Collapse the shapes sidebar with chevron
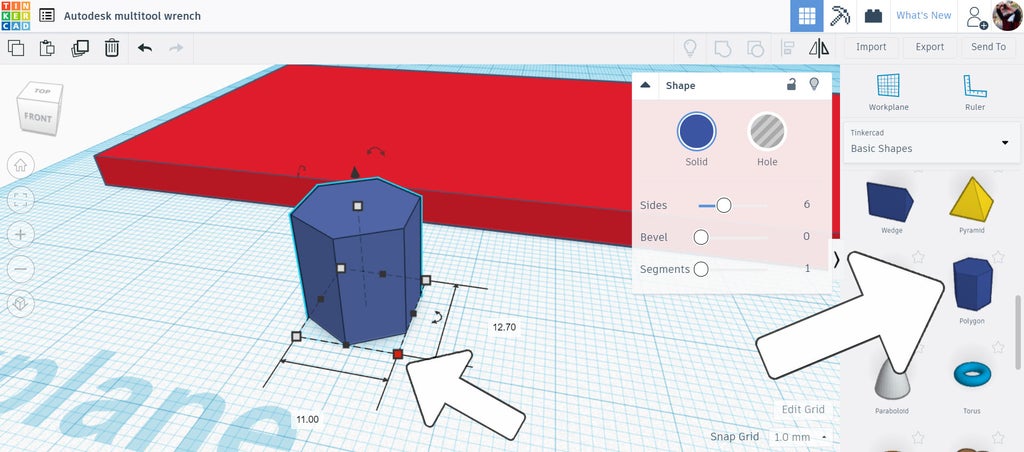 click(837, 259)
